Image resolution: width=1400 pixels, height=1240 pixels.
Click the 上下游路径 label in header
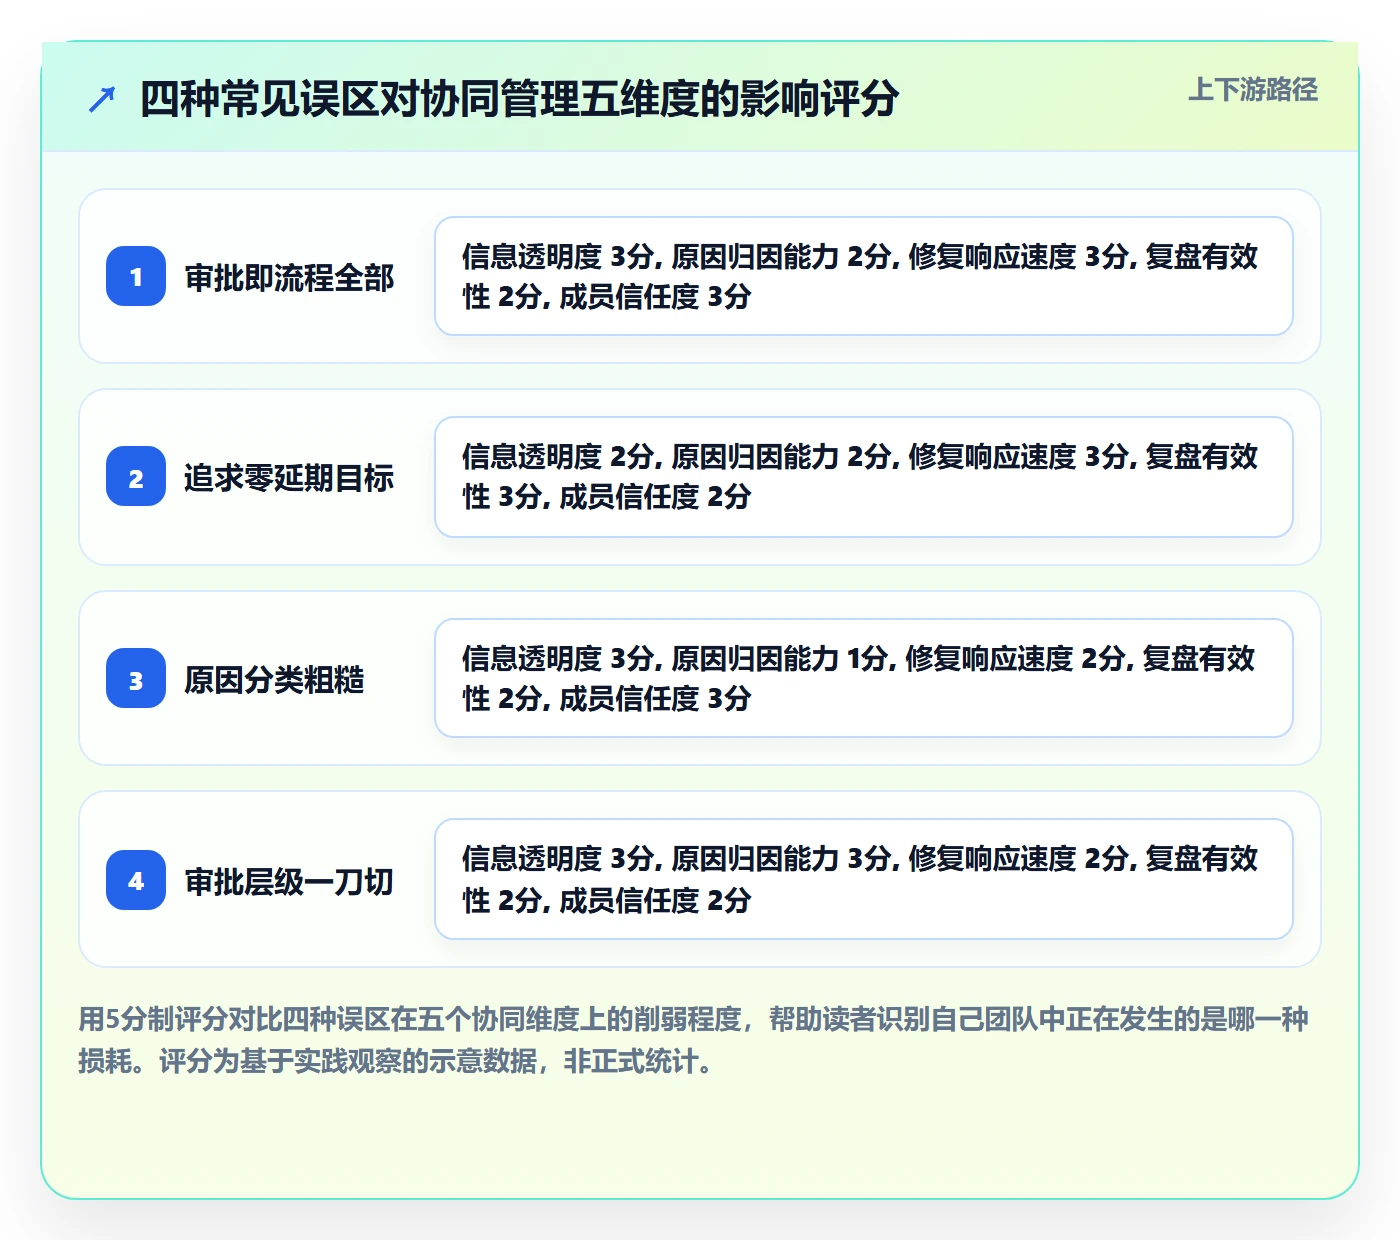[x=1253, y=90]
